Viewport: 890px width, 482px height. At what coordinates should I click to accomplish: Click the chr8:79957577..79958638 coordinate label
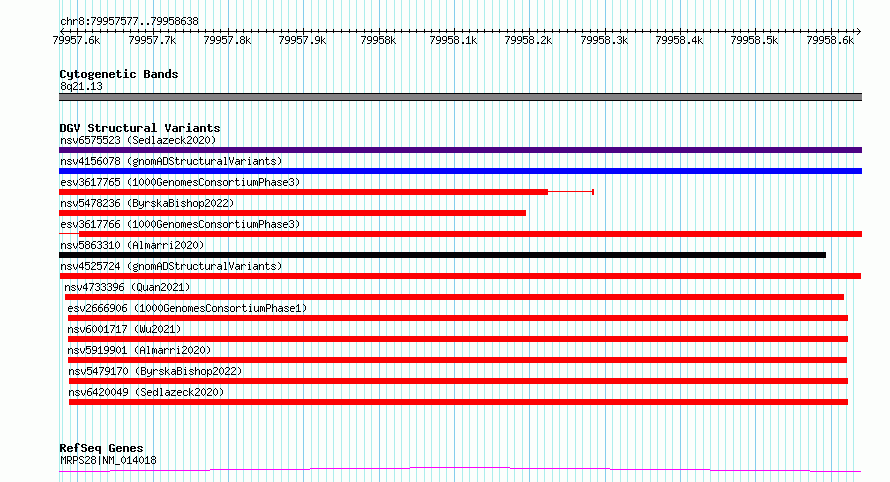coord(129,22)
